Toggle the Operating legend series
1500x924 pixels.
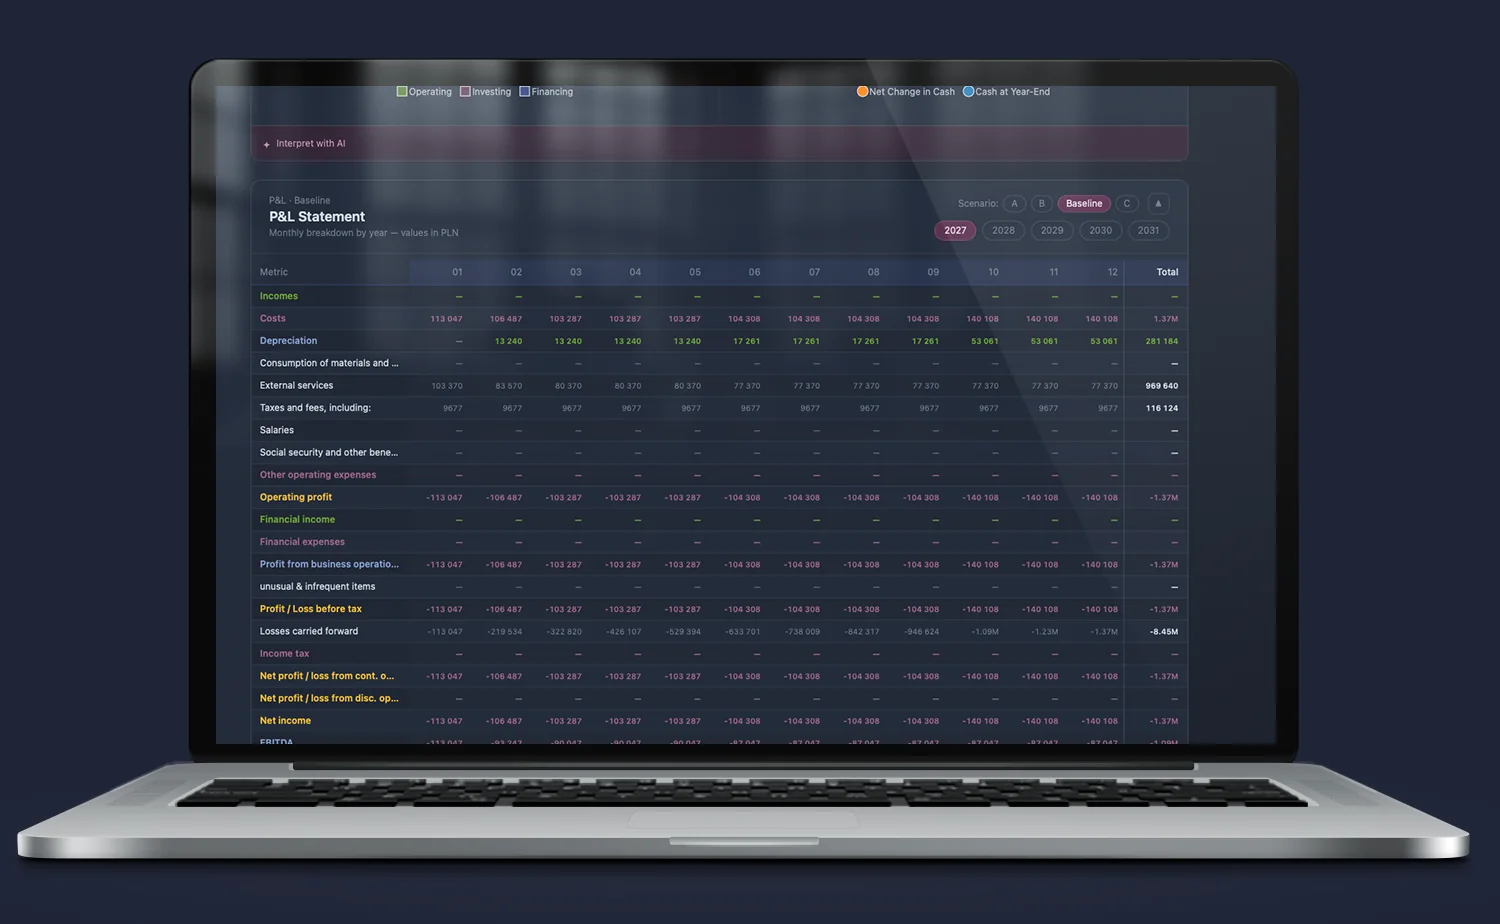425,92
